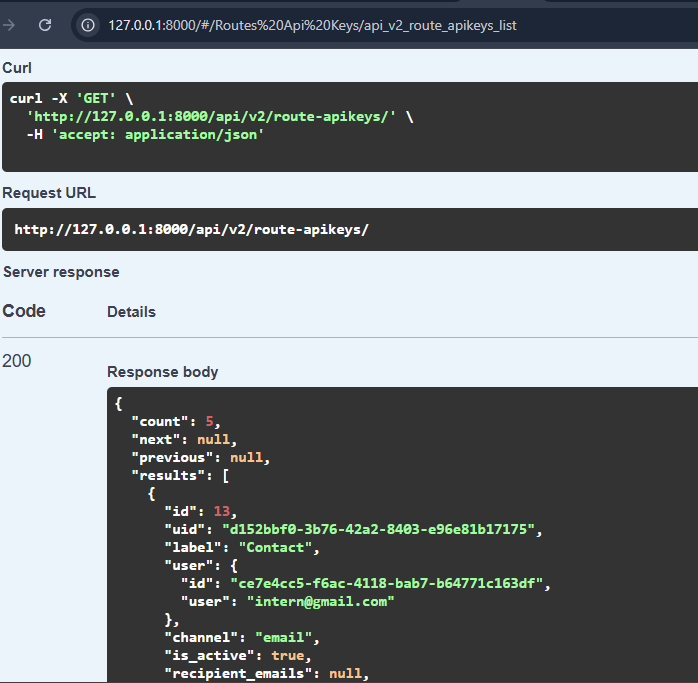
Task: Click the 200 status code
Action: pos(16,361)
